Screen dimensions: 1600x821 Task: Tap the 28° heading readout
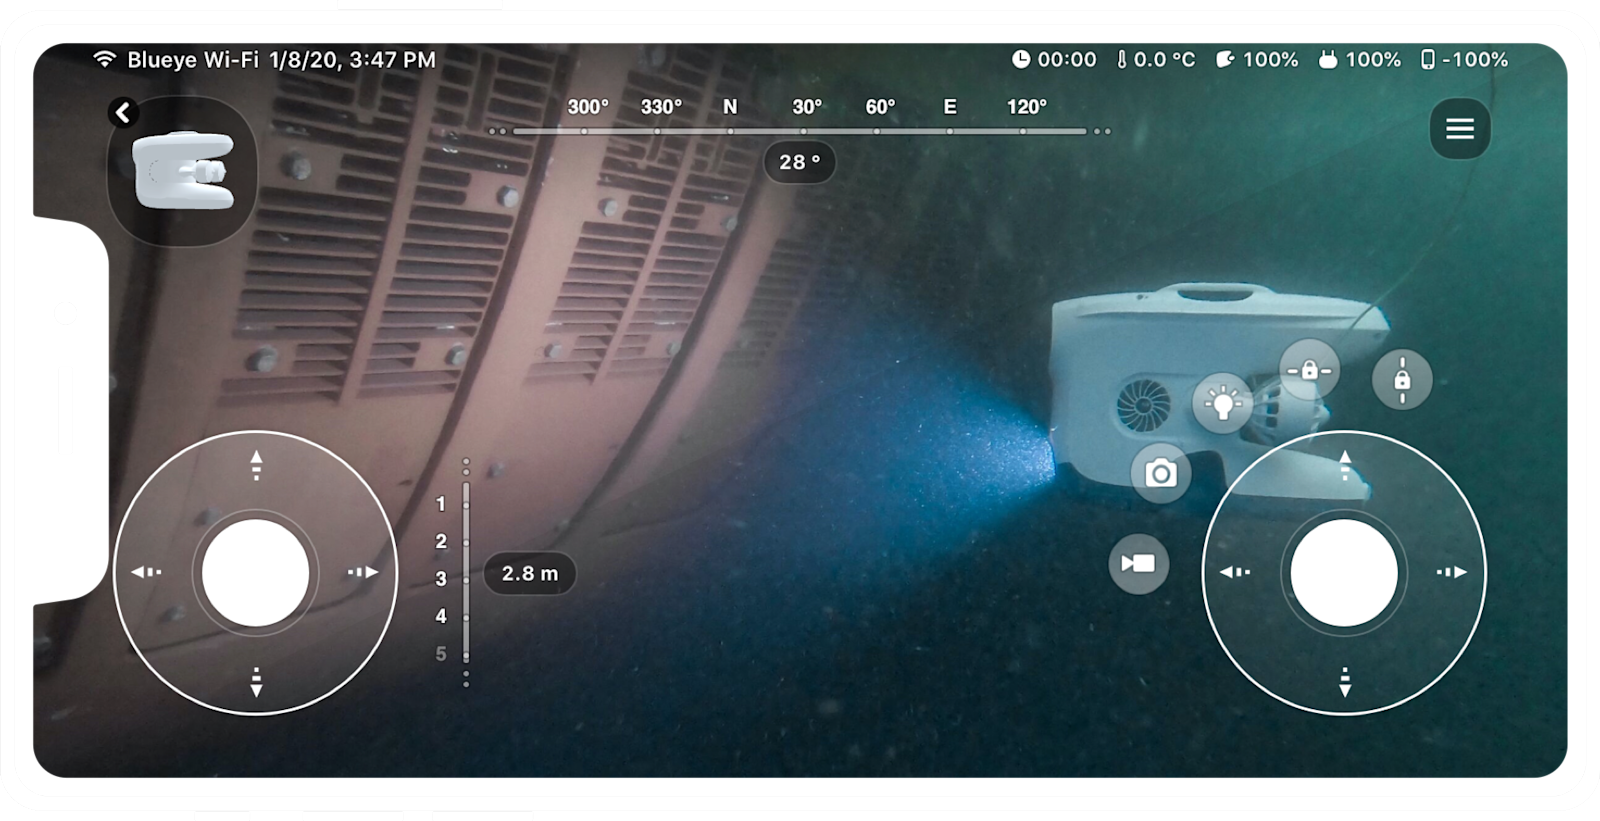pyautogui.click(x=800, y=162)
